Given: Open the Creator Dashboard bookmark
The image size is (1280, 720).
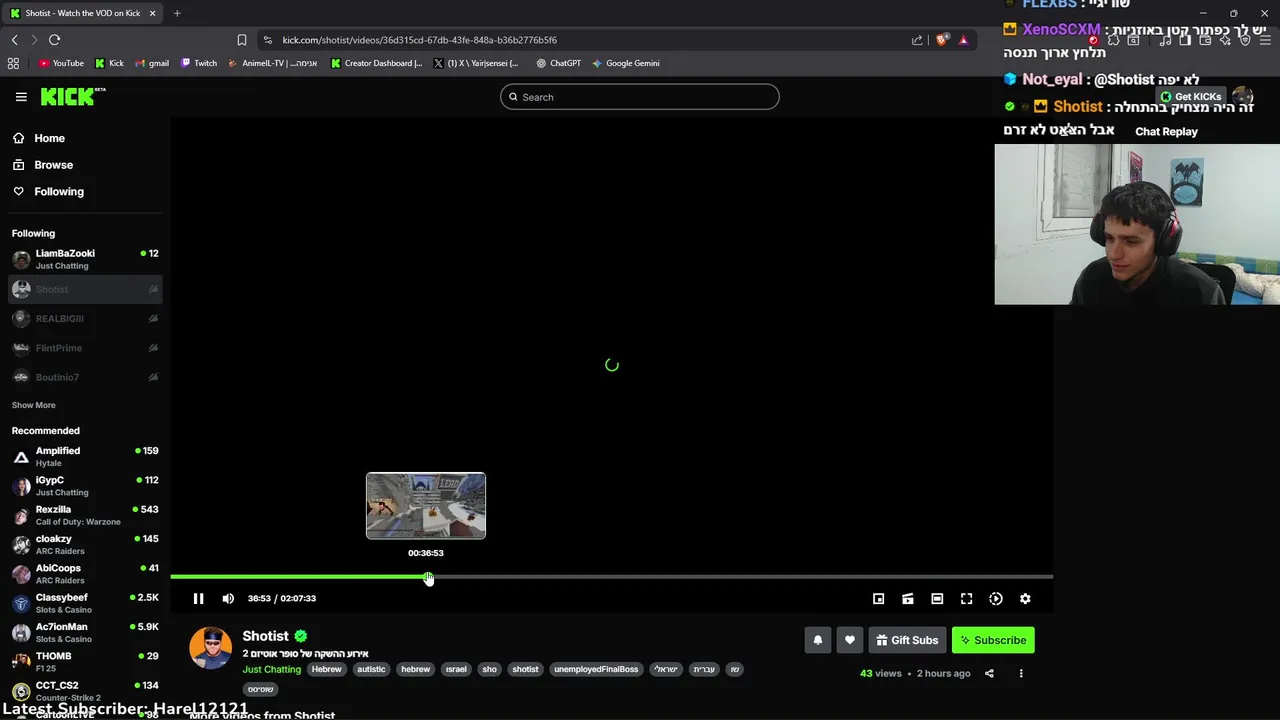Looking at the screenshot, I should (376, 63).
